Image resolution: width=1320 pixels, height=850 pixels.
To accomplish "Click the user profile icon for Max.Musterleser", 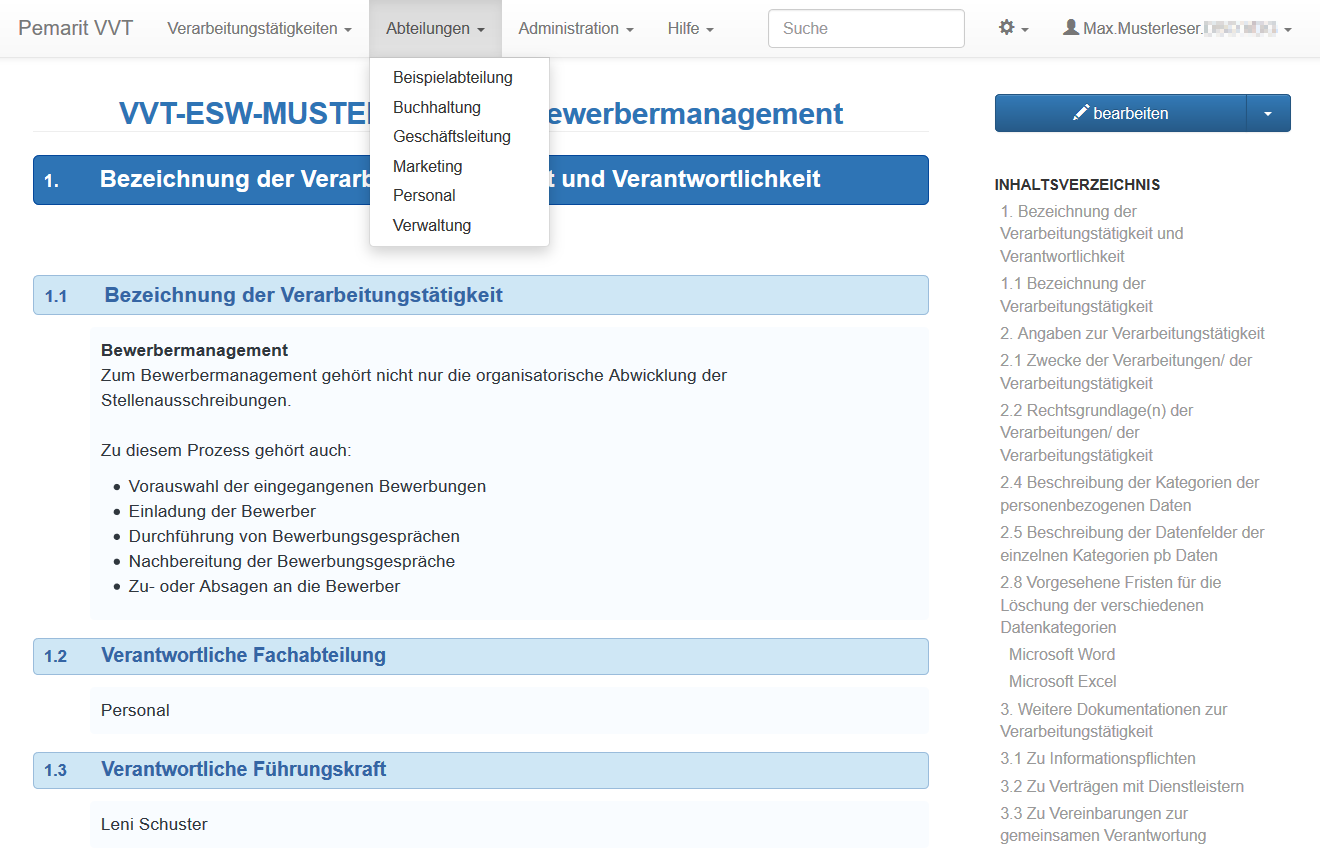I will pos(1071,29).
